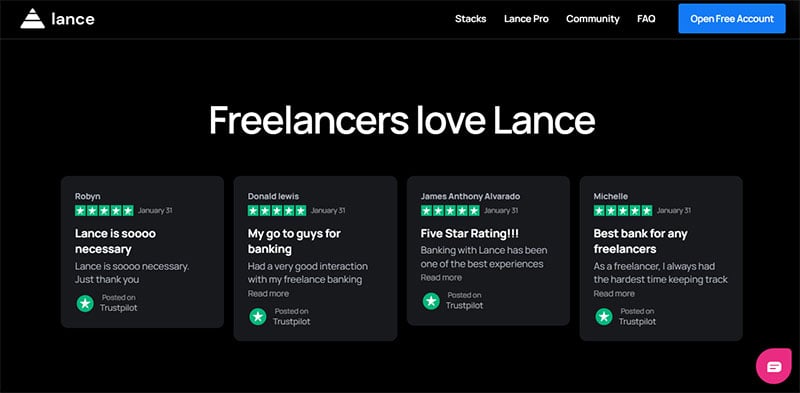Click review text "As a freelancer, I always had"
800x393 pixels.
[654, 266]
